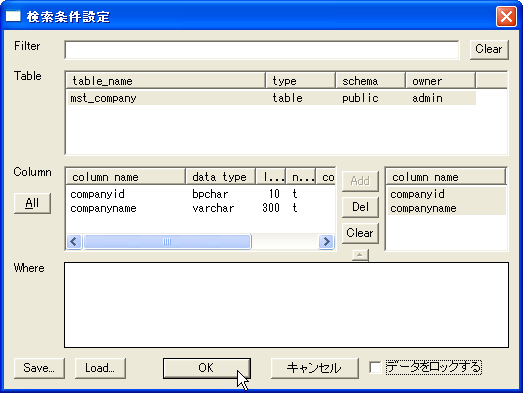Click the horizontal scrollbar right arrow

[326, 241]
